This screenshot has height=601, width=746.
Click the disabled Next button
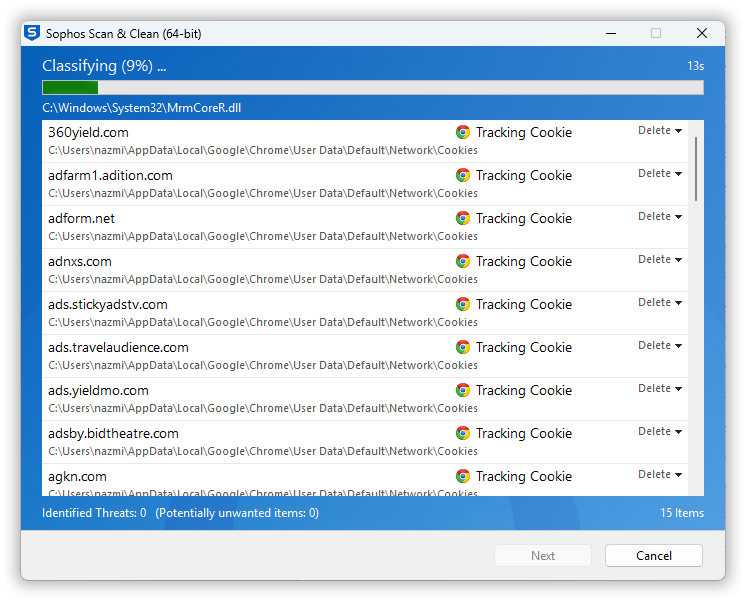pos(543,555)
